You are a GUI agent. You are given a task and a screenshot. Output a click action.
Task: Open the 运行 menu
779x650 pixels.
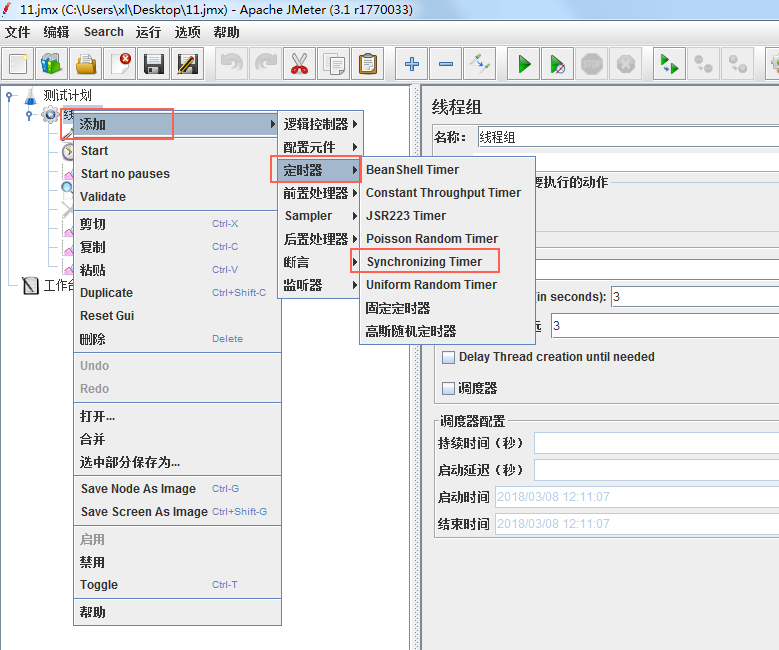pyautogui.click(x=148, y=32)
